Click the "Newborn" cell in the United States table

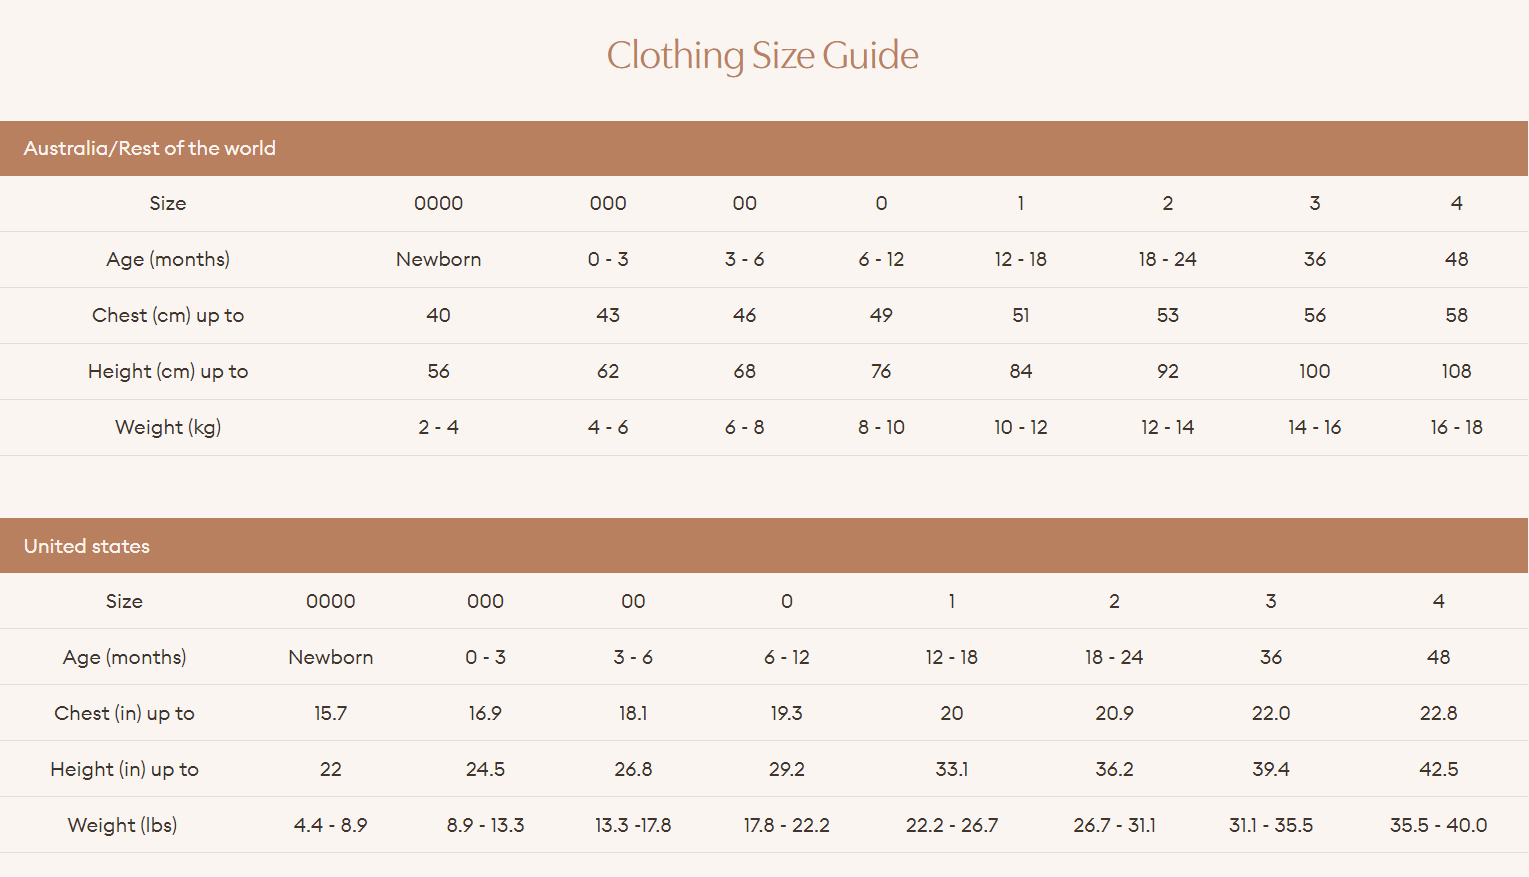click(330, 657)
